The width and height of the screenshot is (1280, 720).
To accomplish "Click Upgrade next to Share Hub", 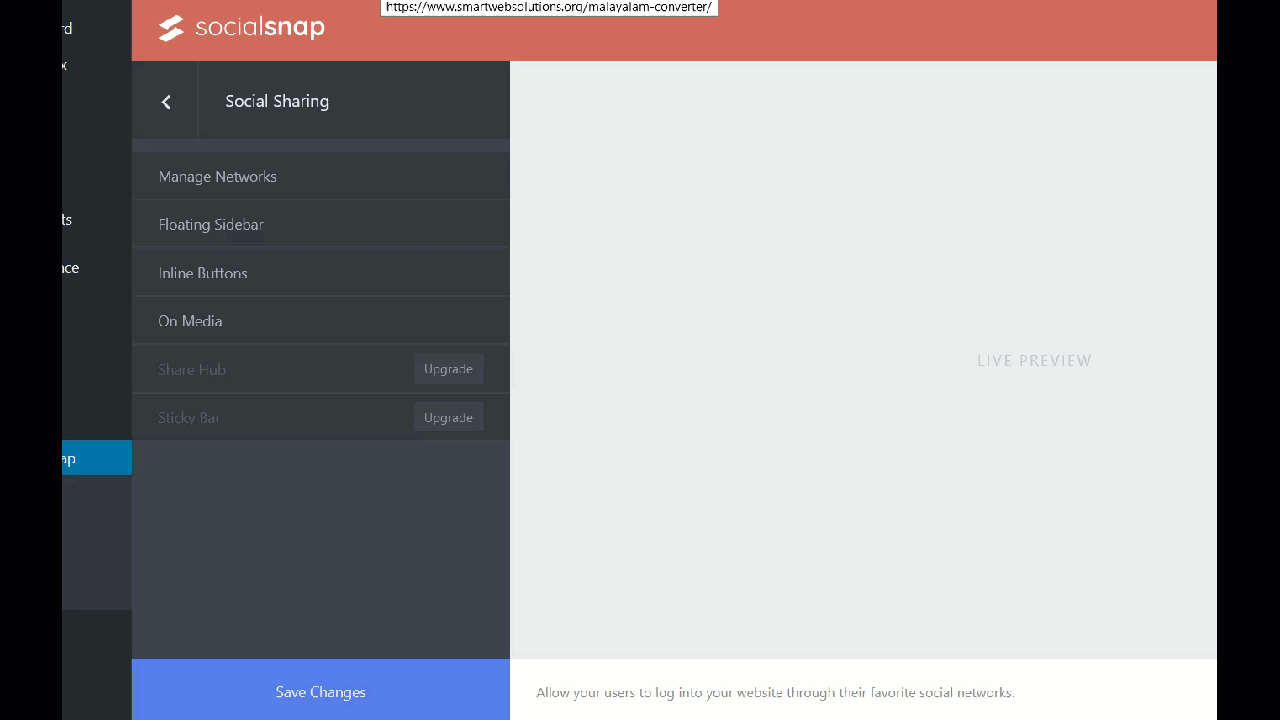I will pyautogui.click(x=448, y=369).
